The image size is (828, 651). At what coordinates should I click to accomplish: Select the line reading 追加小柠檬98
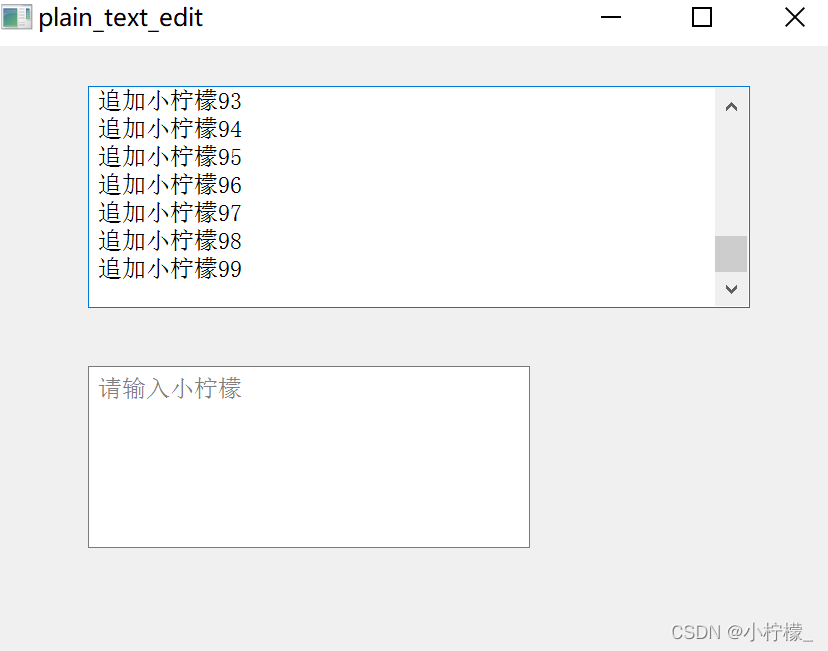point(169,240)
